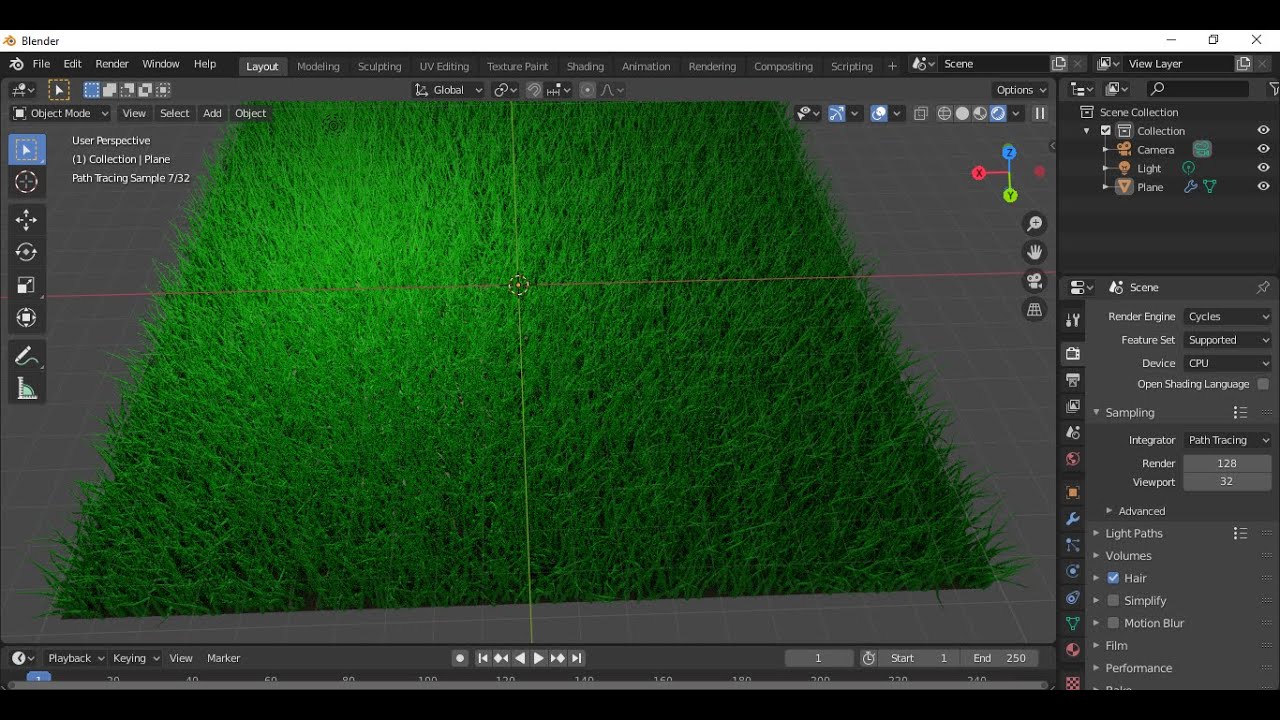
Task: Toggle camera view with camera icon
Action: tap(1035, 281)
